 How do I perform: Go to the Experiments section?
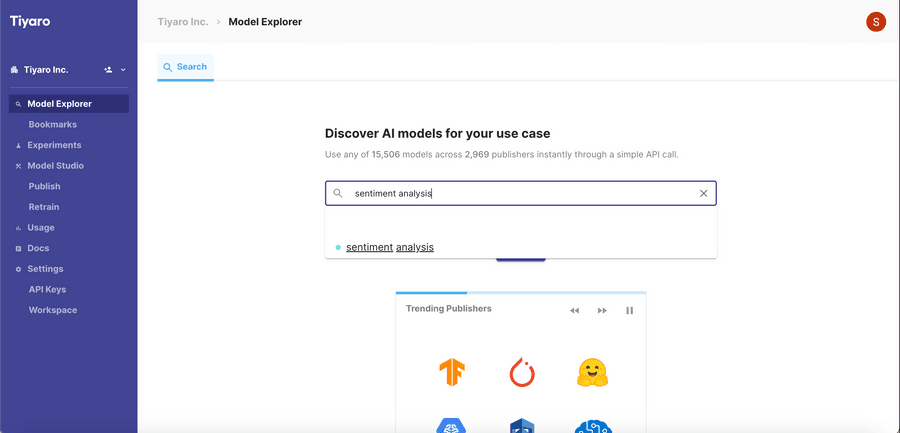(x=55, y=145)
